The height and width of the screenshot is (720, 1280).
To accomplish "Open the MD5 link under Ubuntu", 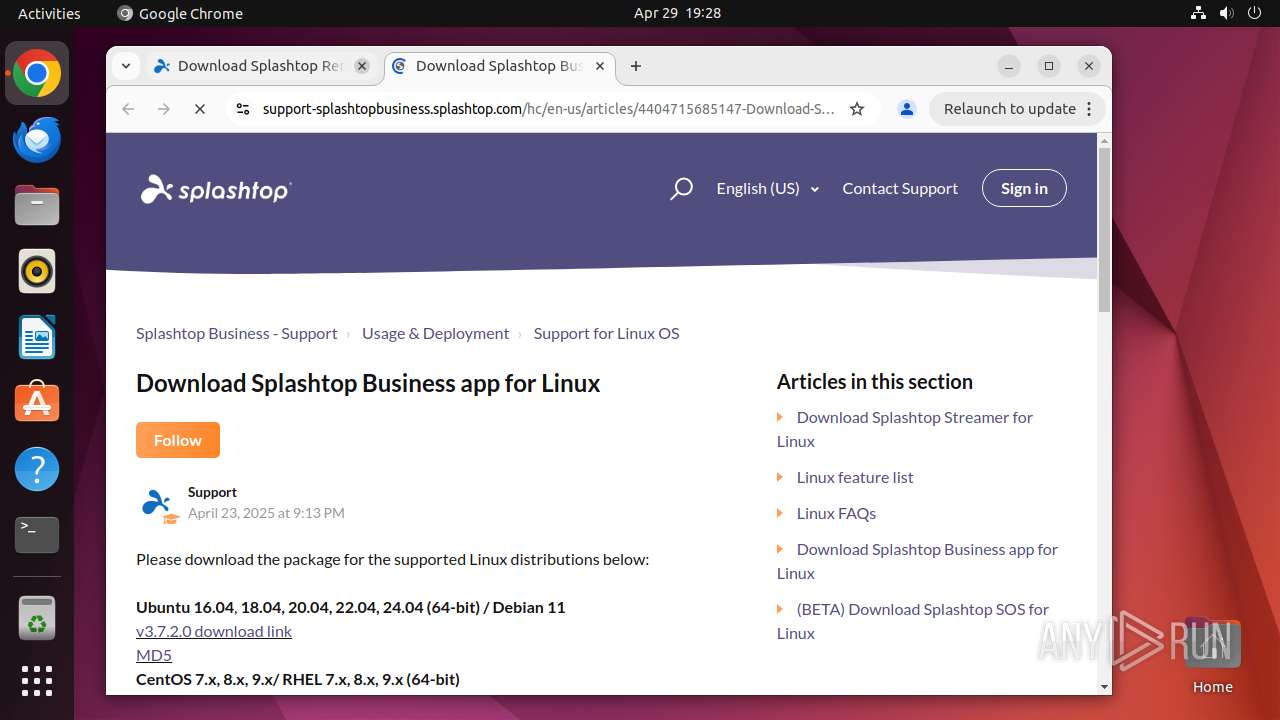I will [154, 655].
